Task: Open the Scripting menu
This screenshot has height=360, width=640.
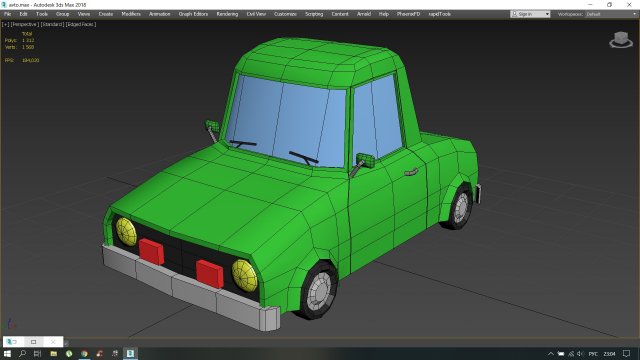Action: (x=314, y=14)
